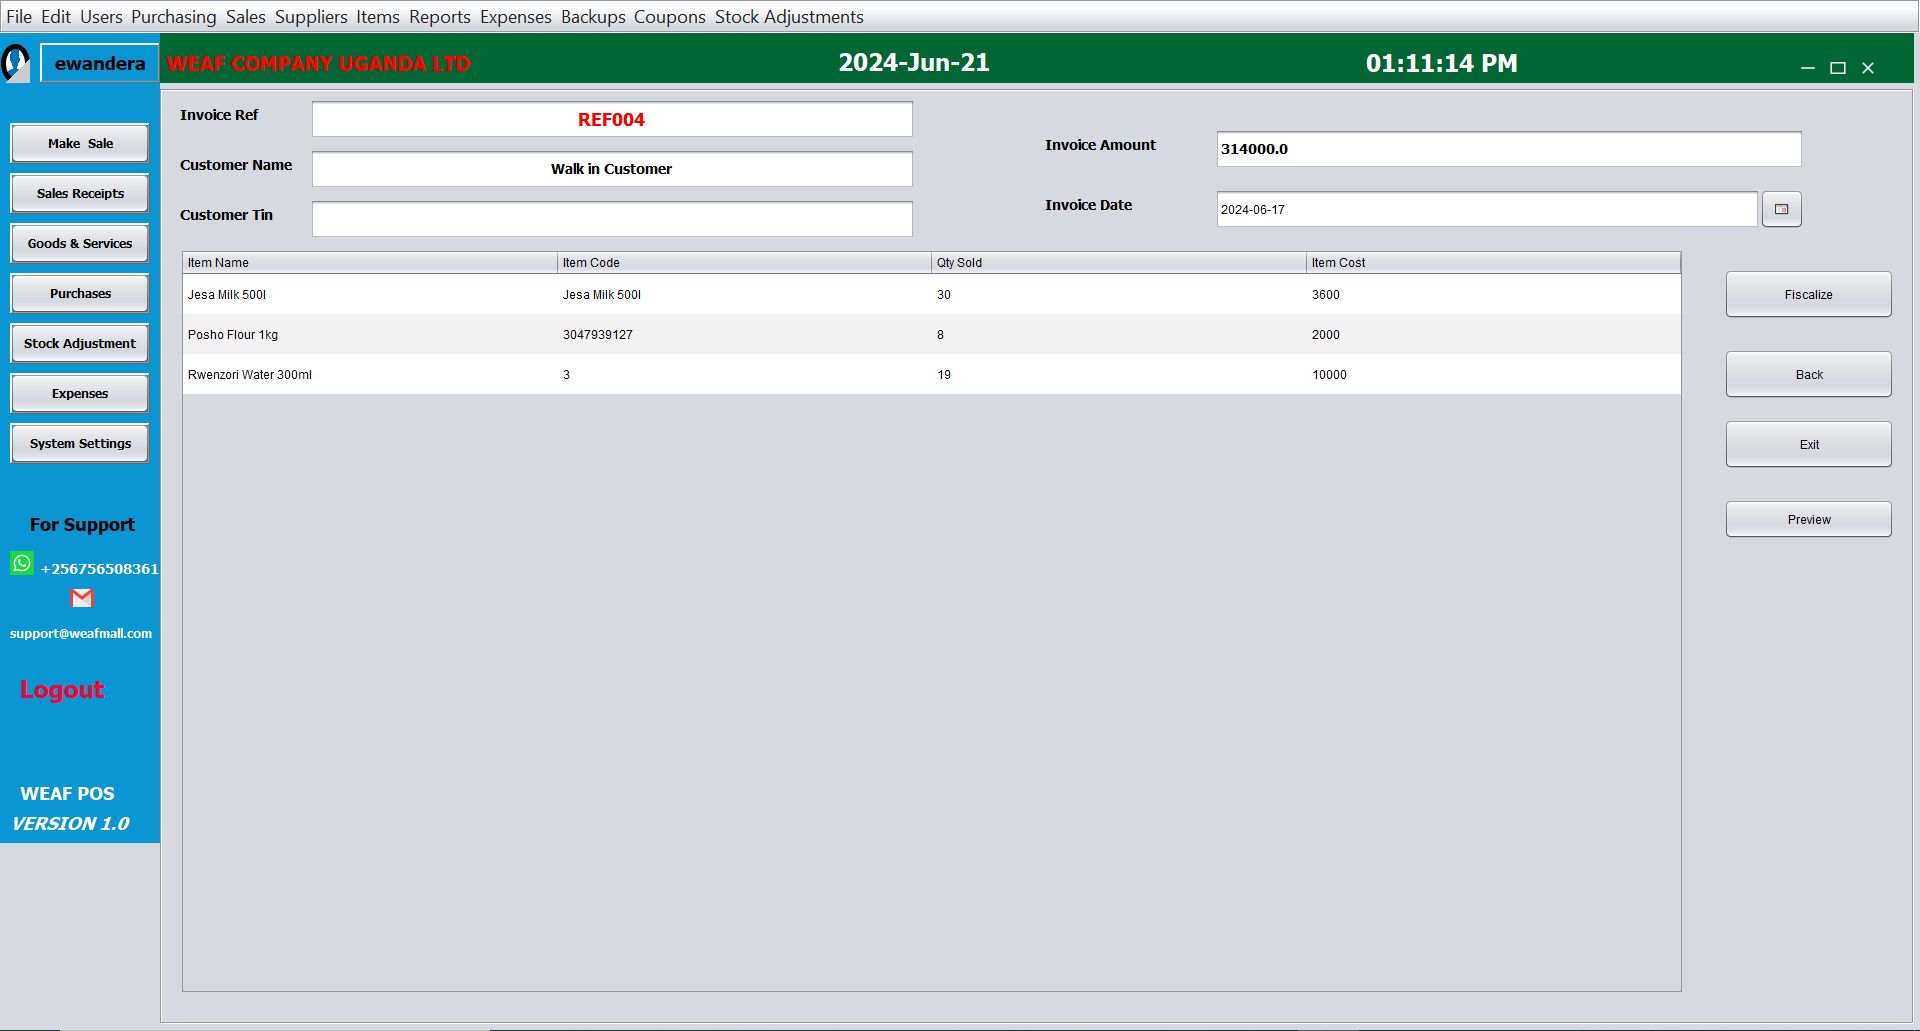
Task: Click the quantity 19 cell for Rwenzori Water
Action: click(x=1119, y=374)
